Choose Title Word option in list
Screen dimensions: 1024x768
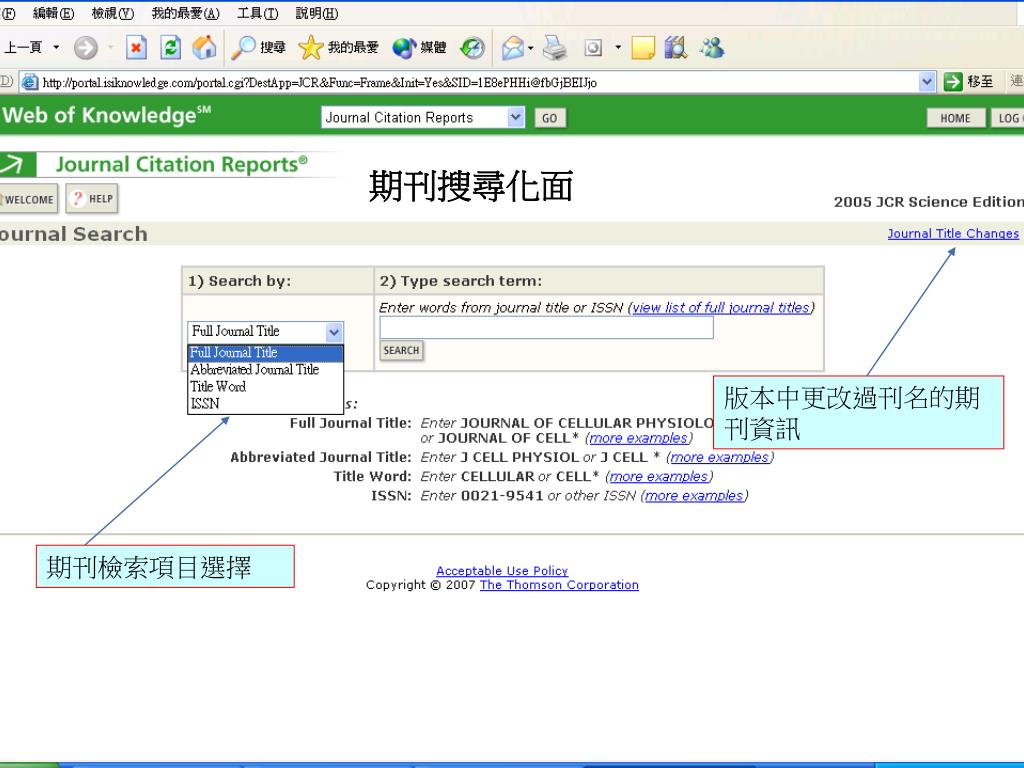tap(265, 387)
